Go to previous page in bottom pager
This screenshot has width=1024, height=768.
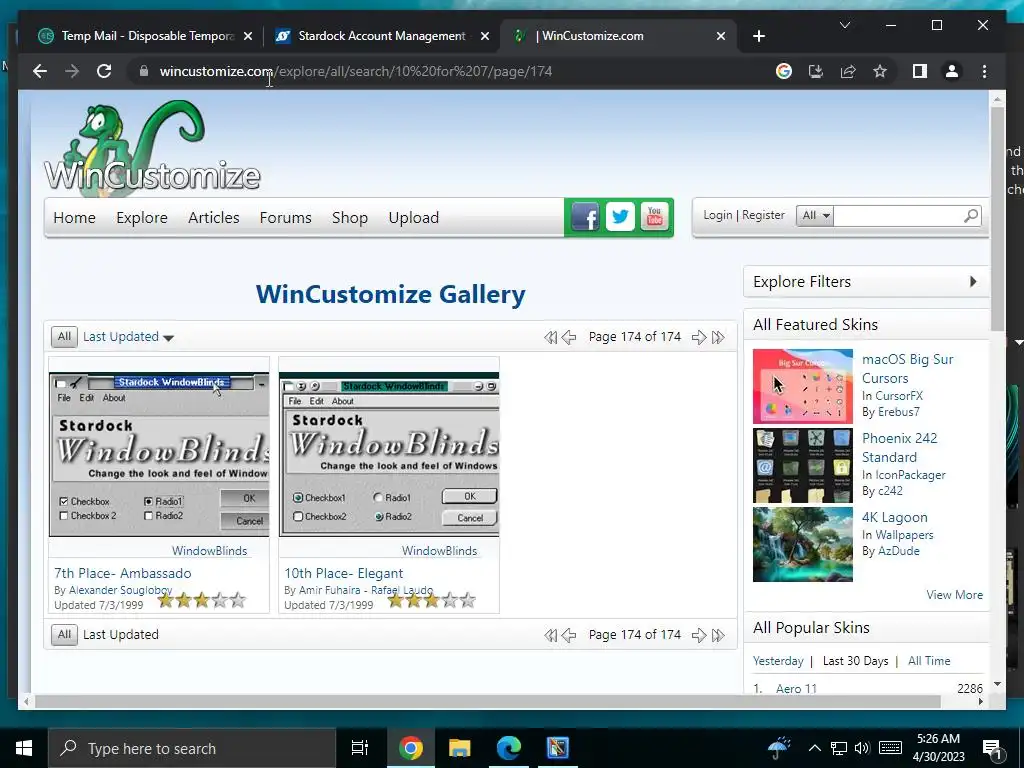tap(569, 635)
